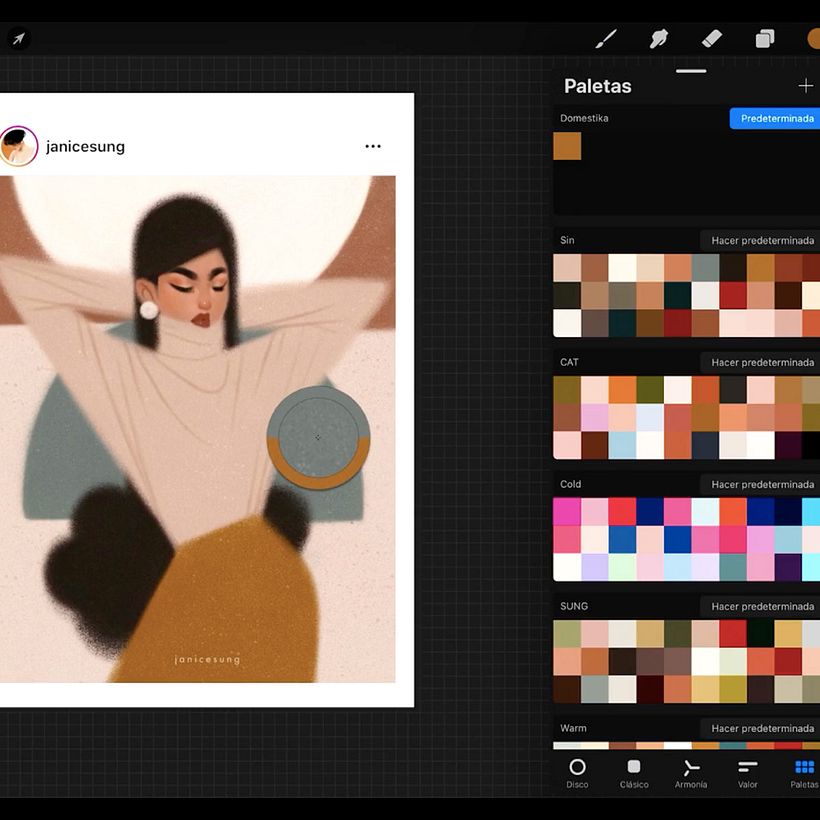The width and height of the screenshot is (820, 820).
Task: Switch to the Armonía color tab
Action: (x=691, y=773)
